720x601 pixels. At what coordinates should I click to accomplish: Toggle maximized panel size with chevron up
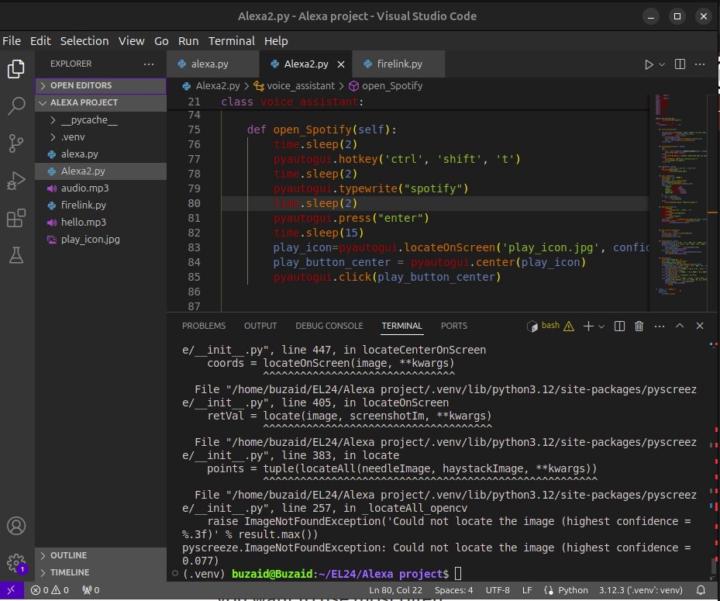[680, 326]
